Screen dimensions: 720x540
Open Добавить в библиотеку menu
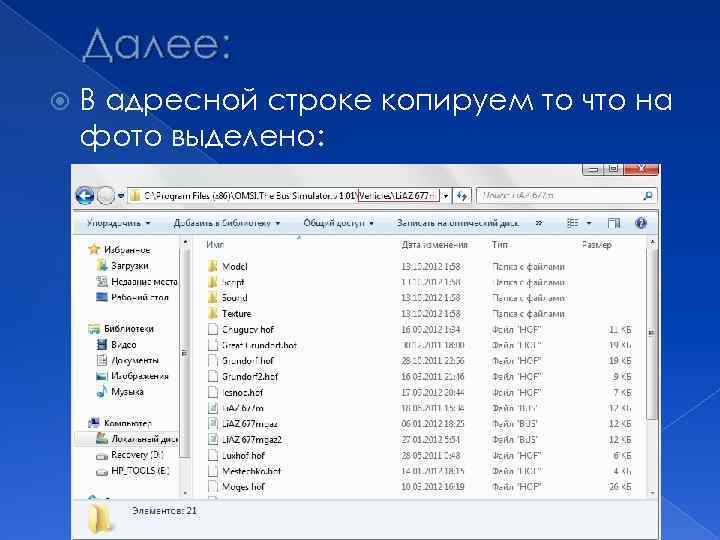coord(227,223)
